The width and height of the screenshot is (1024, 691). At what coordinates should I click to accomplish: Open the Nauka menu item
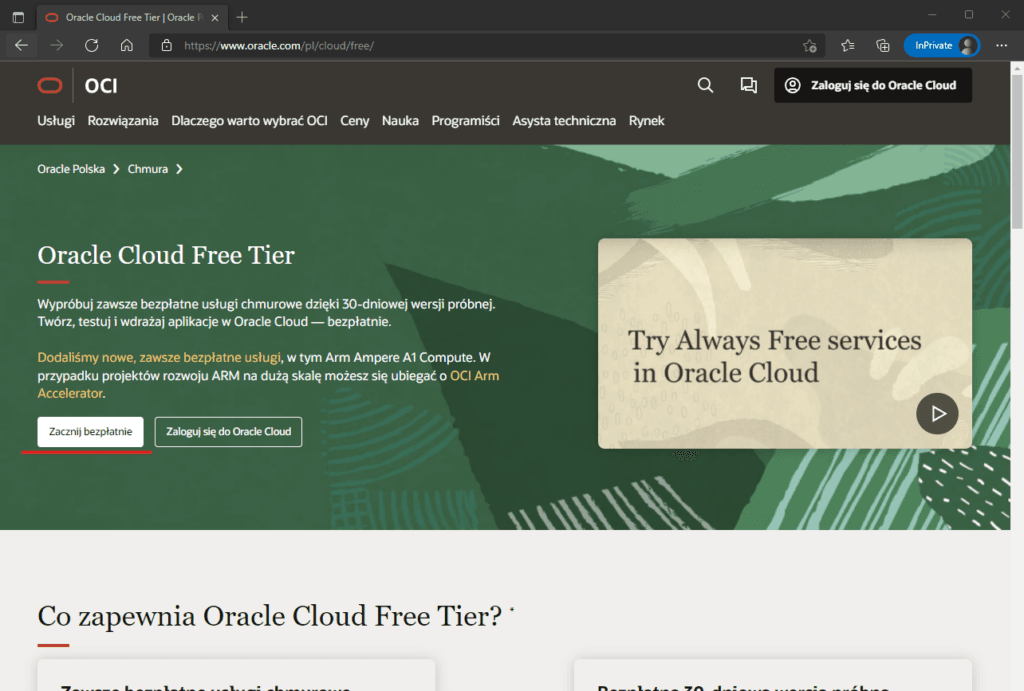(400, 121)
